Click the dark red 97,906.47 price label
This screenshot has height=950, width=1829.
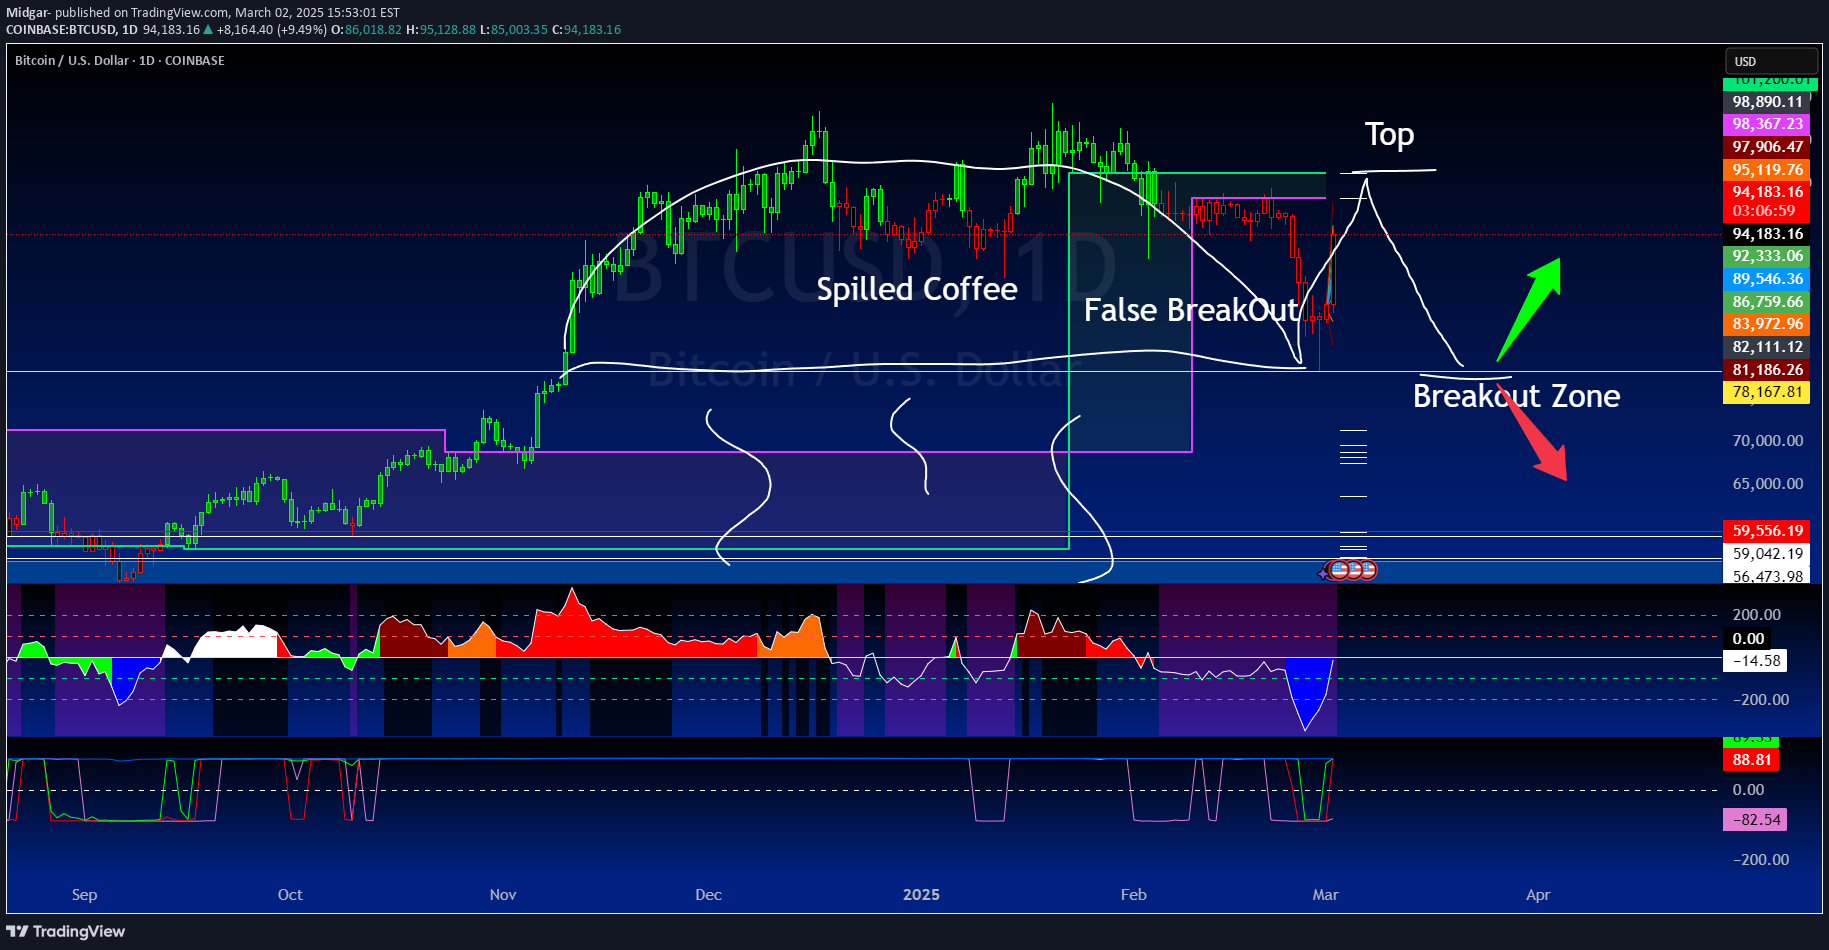1768,147
